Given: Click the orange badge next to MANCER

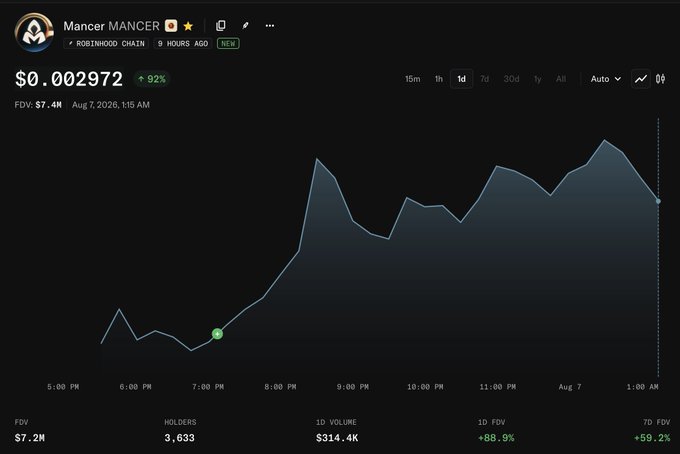Looking at the screenshot, I should (x=171, y=26).
